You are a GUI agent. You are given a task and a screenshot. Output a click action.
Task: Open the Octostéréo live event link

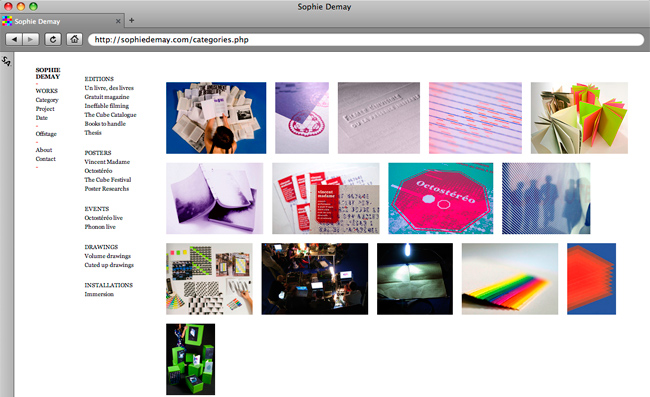tap(104, 218)
